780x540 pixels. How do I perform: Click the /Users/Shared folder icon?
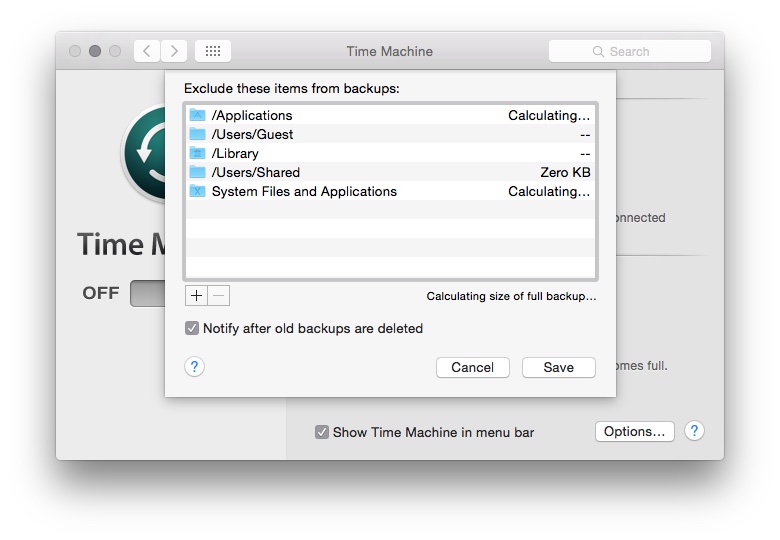tap(197, 172)
